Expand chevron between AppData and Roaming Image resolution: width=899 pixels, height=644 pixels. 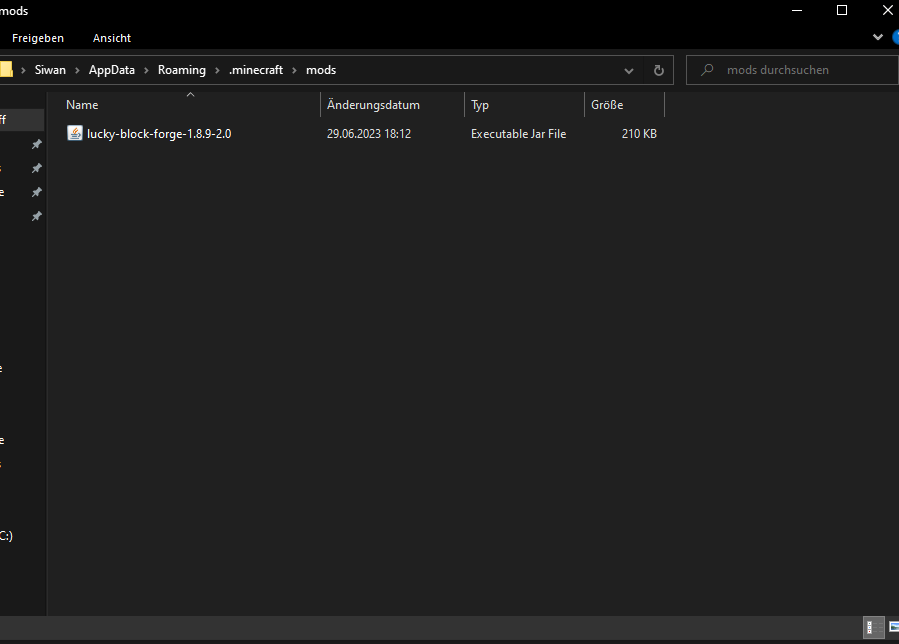coord(146,71)
